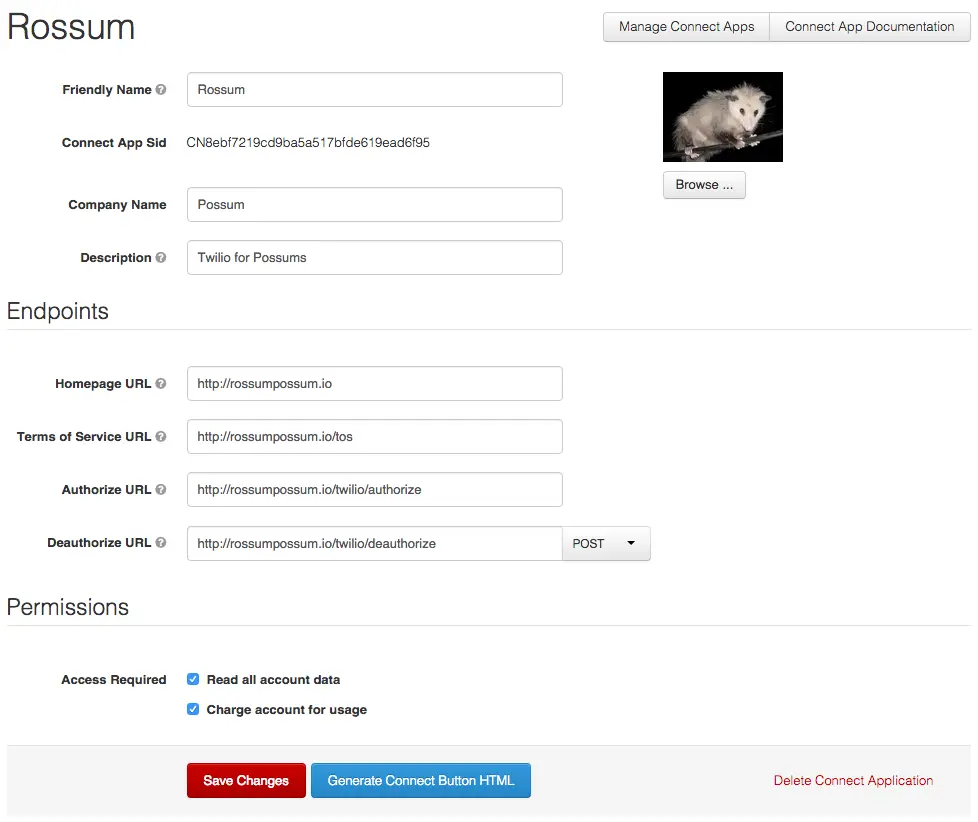Focus the Friendly Name input field

pyautogui.click(x=375, y=89)
